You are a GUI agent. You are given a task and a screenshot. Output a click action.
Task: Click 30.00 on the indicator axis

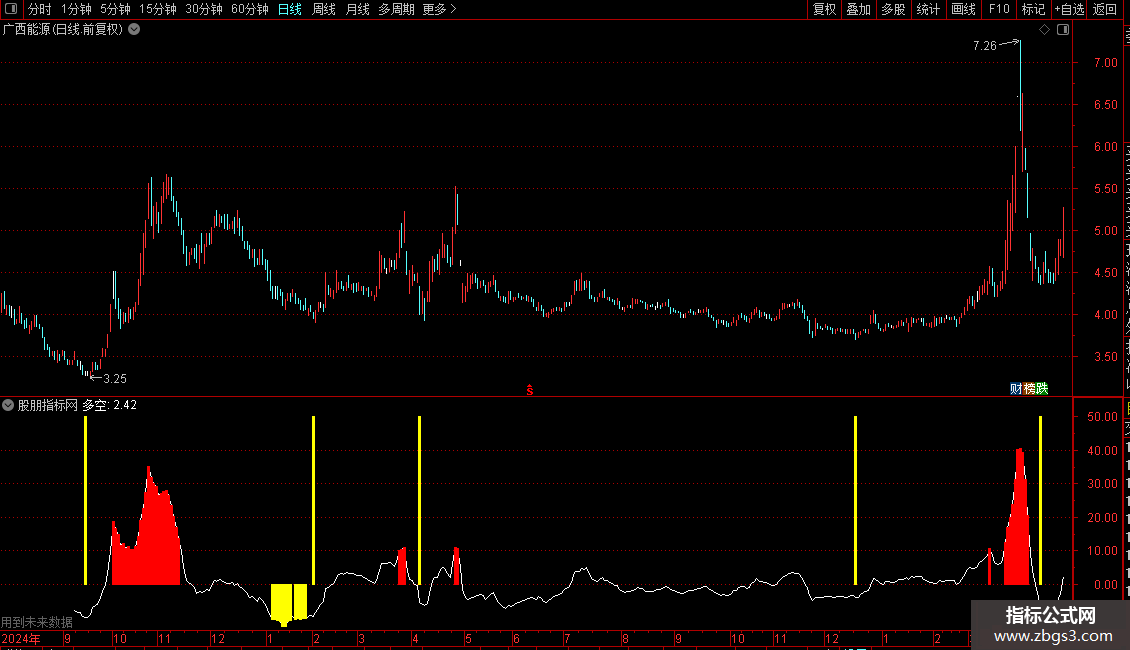1103,484
